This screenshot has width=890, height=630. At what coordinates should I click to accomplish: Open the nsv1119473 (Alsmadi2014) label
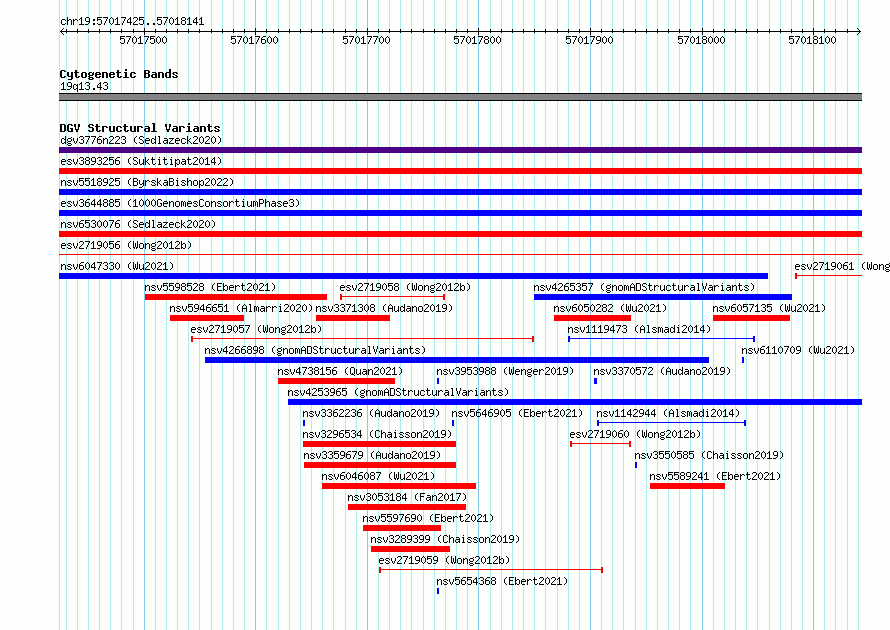(639, 329)
